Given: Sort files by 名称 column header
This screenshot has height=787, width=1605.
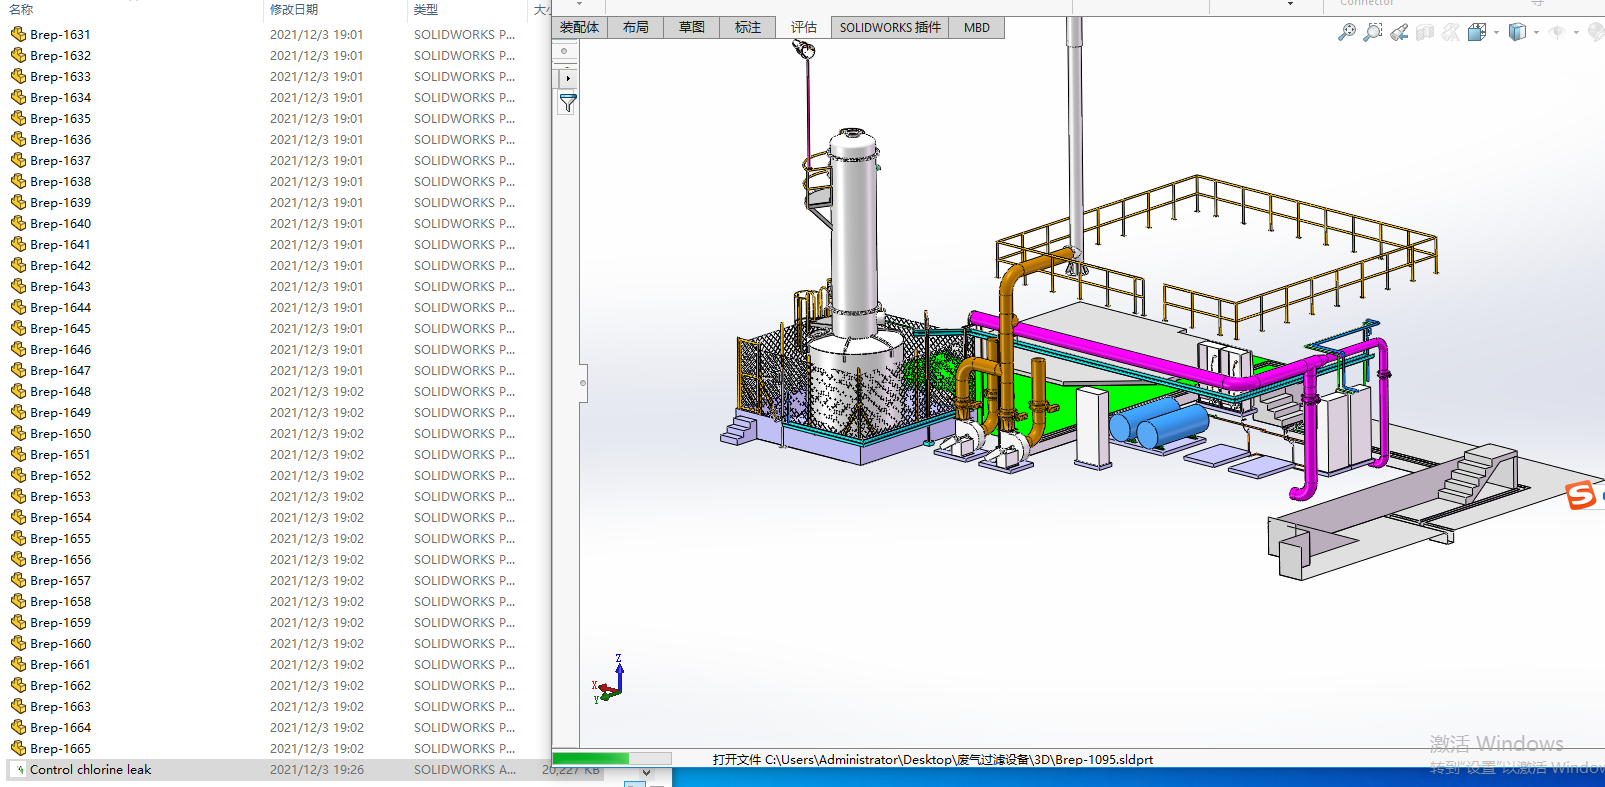Looking at the screenshot, I should (21, 9).
